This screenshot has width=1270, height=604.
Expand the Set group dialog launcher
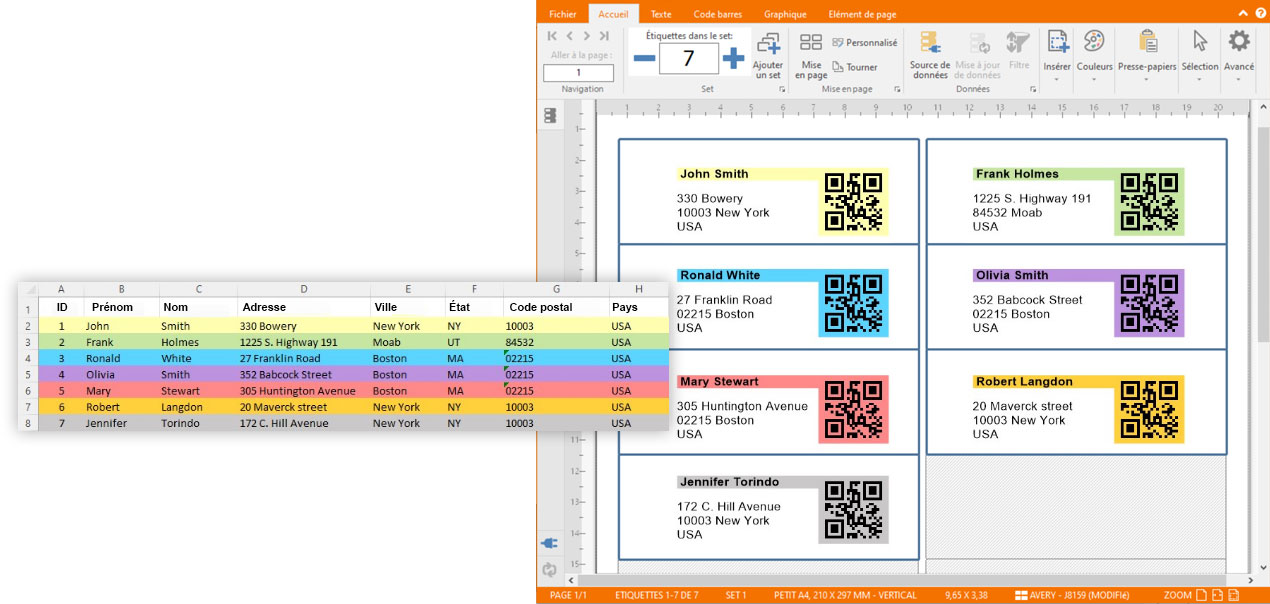[x=782, y=90]
